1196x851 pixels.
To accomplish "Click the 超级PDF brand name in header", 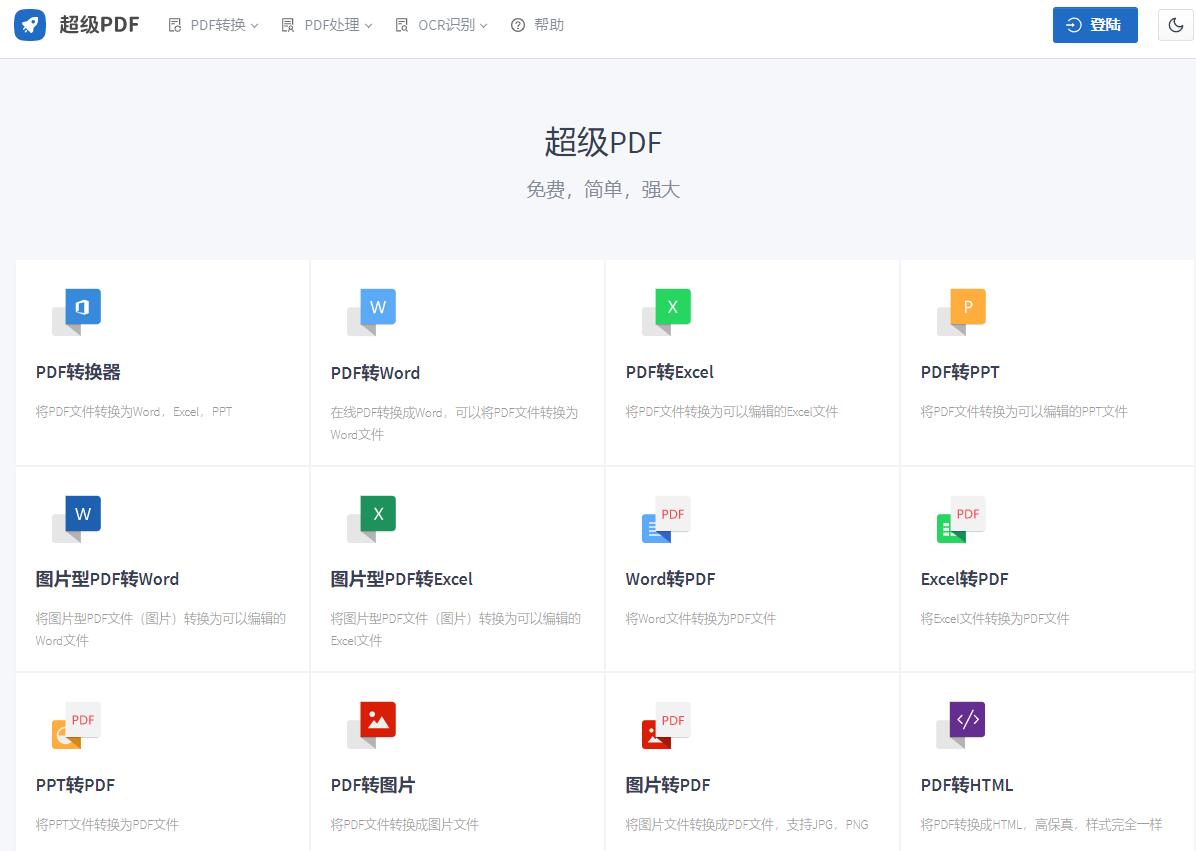I will click(99, 24).
